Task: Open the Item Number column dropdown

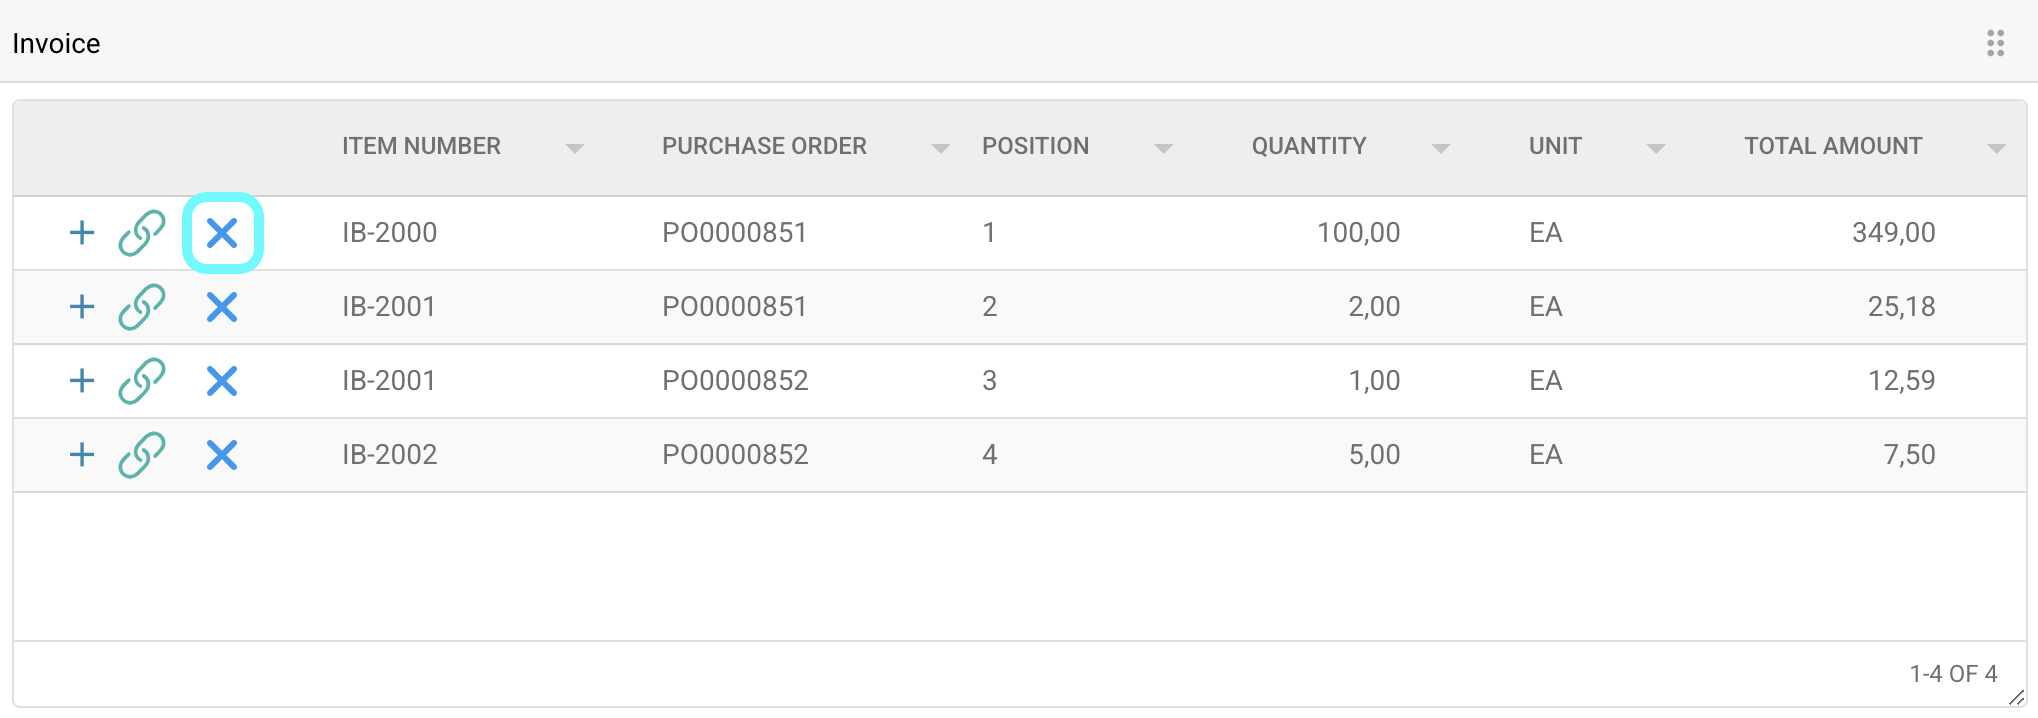Action: point(575,148)
